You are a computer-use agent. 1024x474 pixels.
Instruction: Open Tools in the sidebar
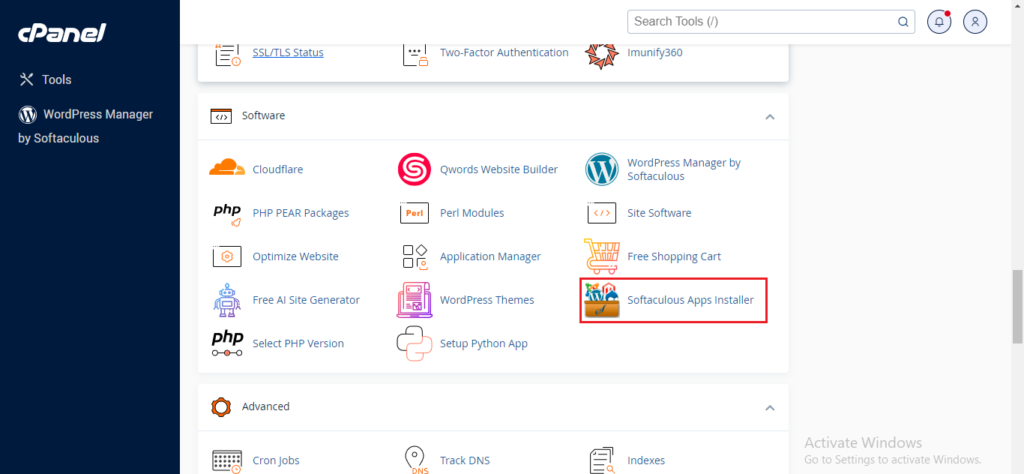pyautogui.click(x=57, y=80)
